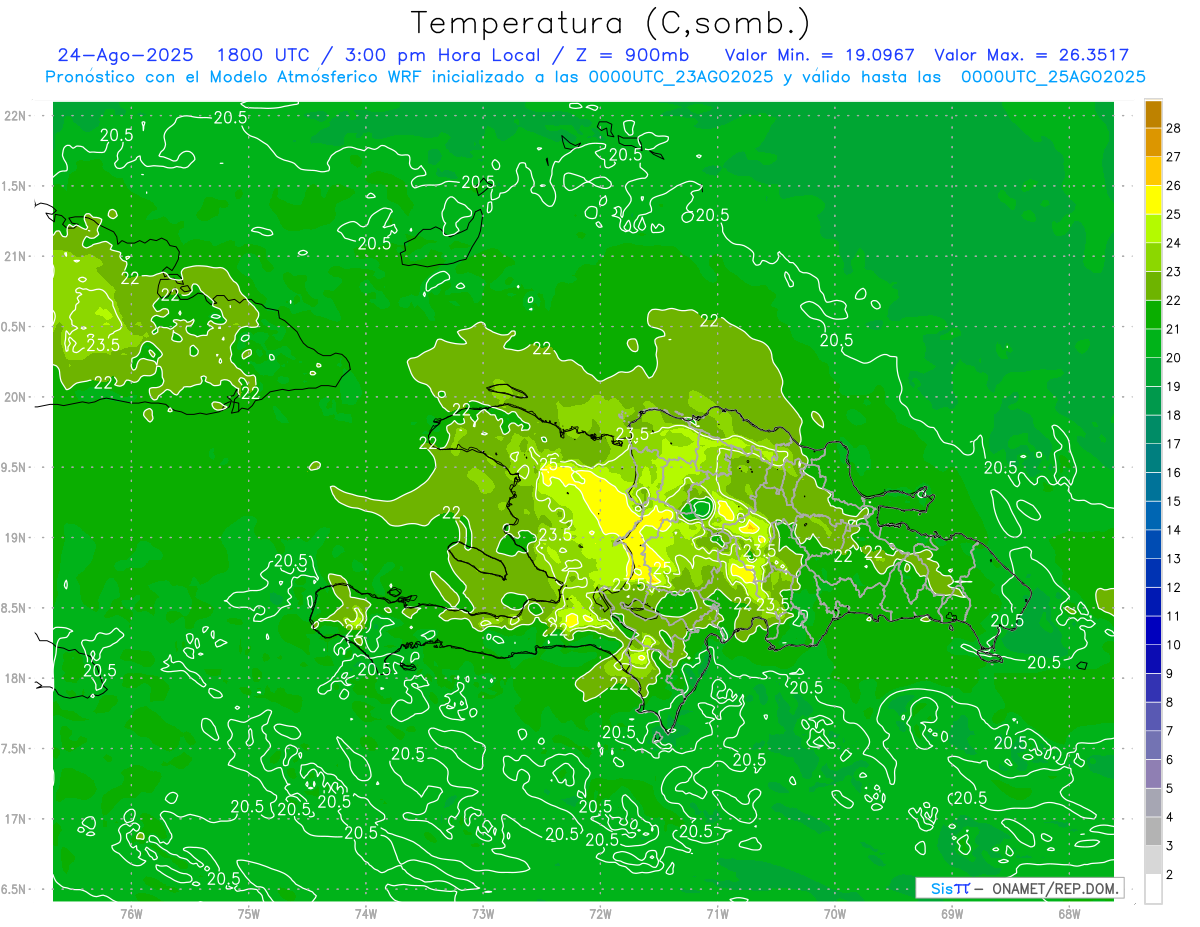Screen dimensions: 1200x927
Task: Click the "Valor Min. = 19.0967" readout
Action: 819,55
